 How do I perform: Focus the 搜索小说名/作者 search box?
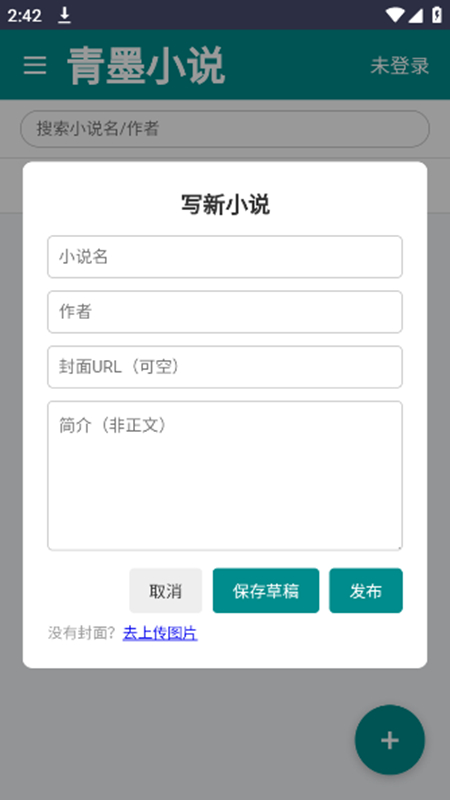225,129
